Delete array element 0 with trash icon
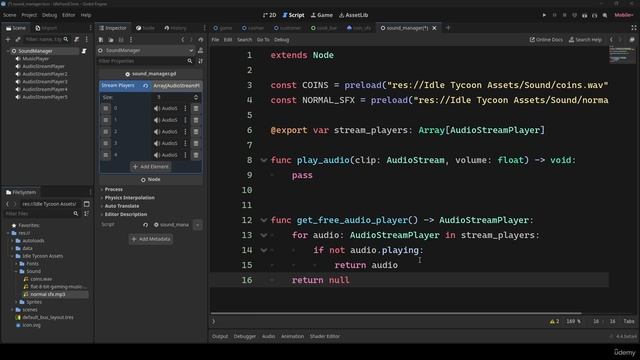 196,108
